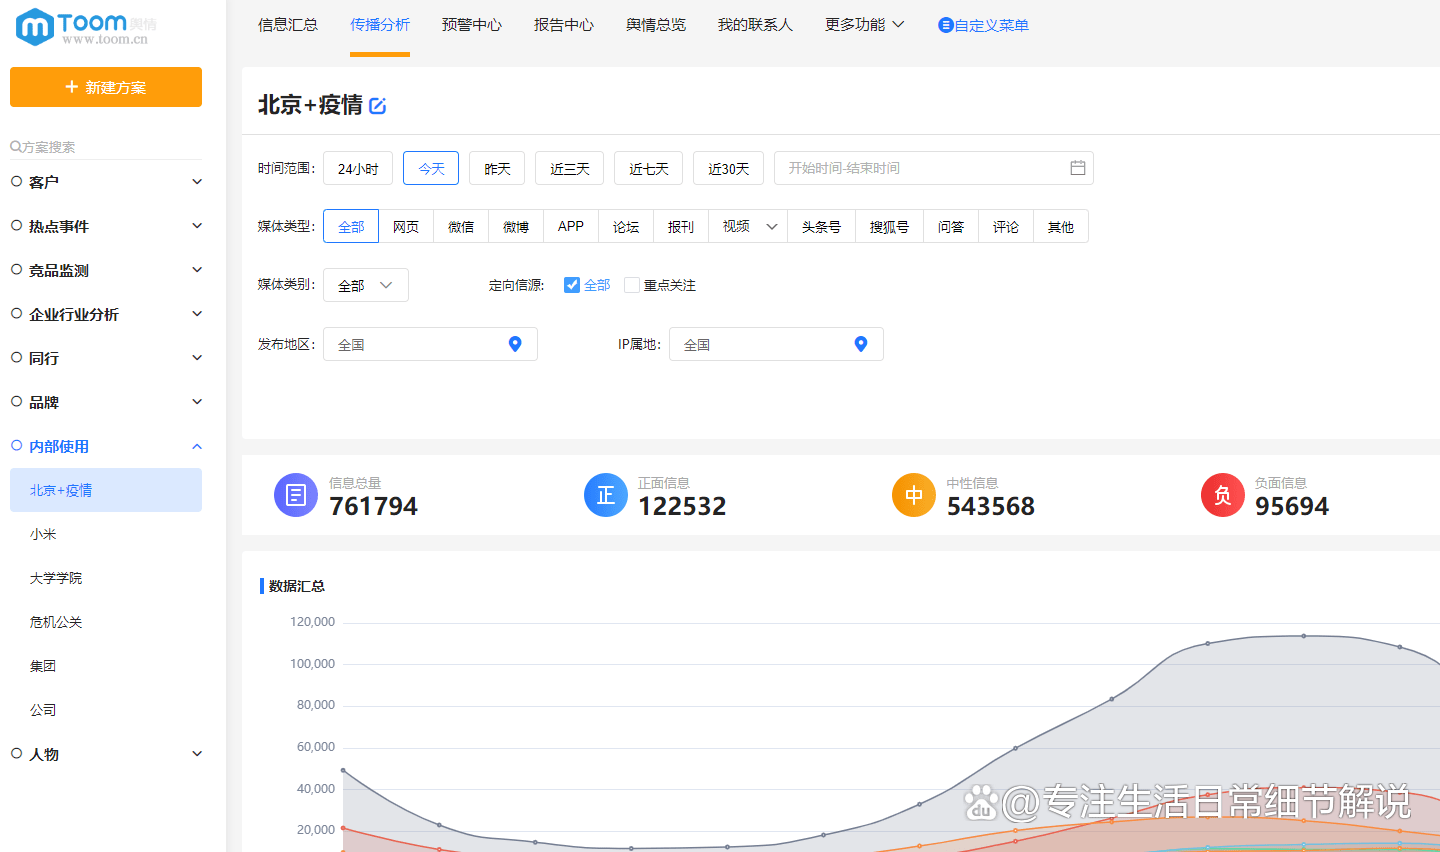
Task: Click the 正面信息 blue icon
Action: click(606, 495)
